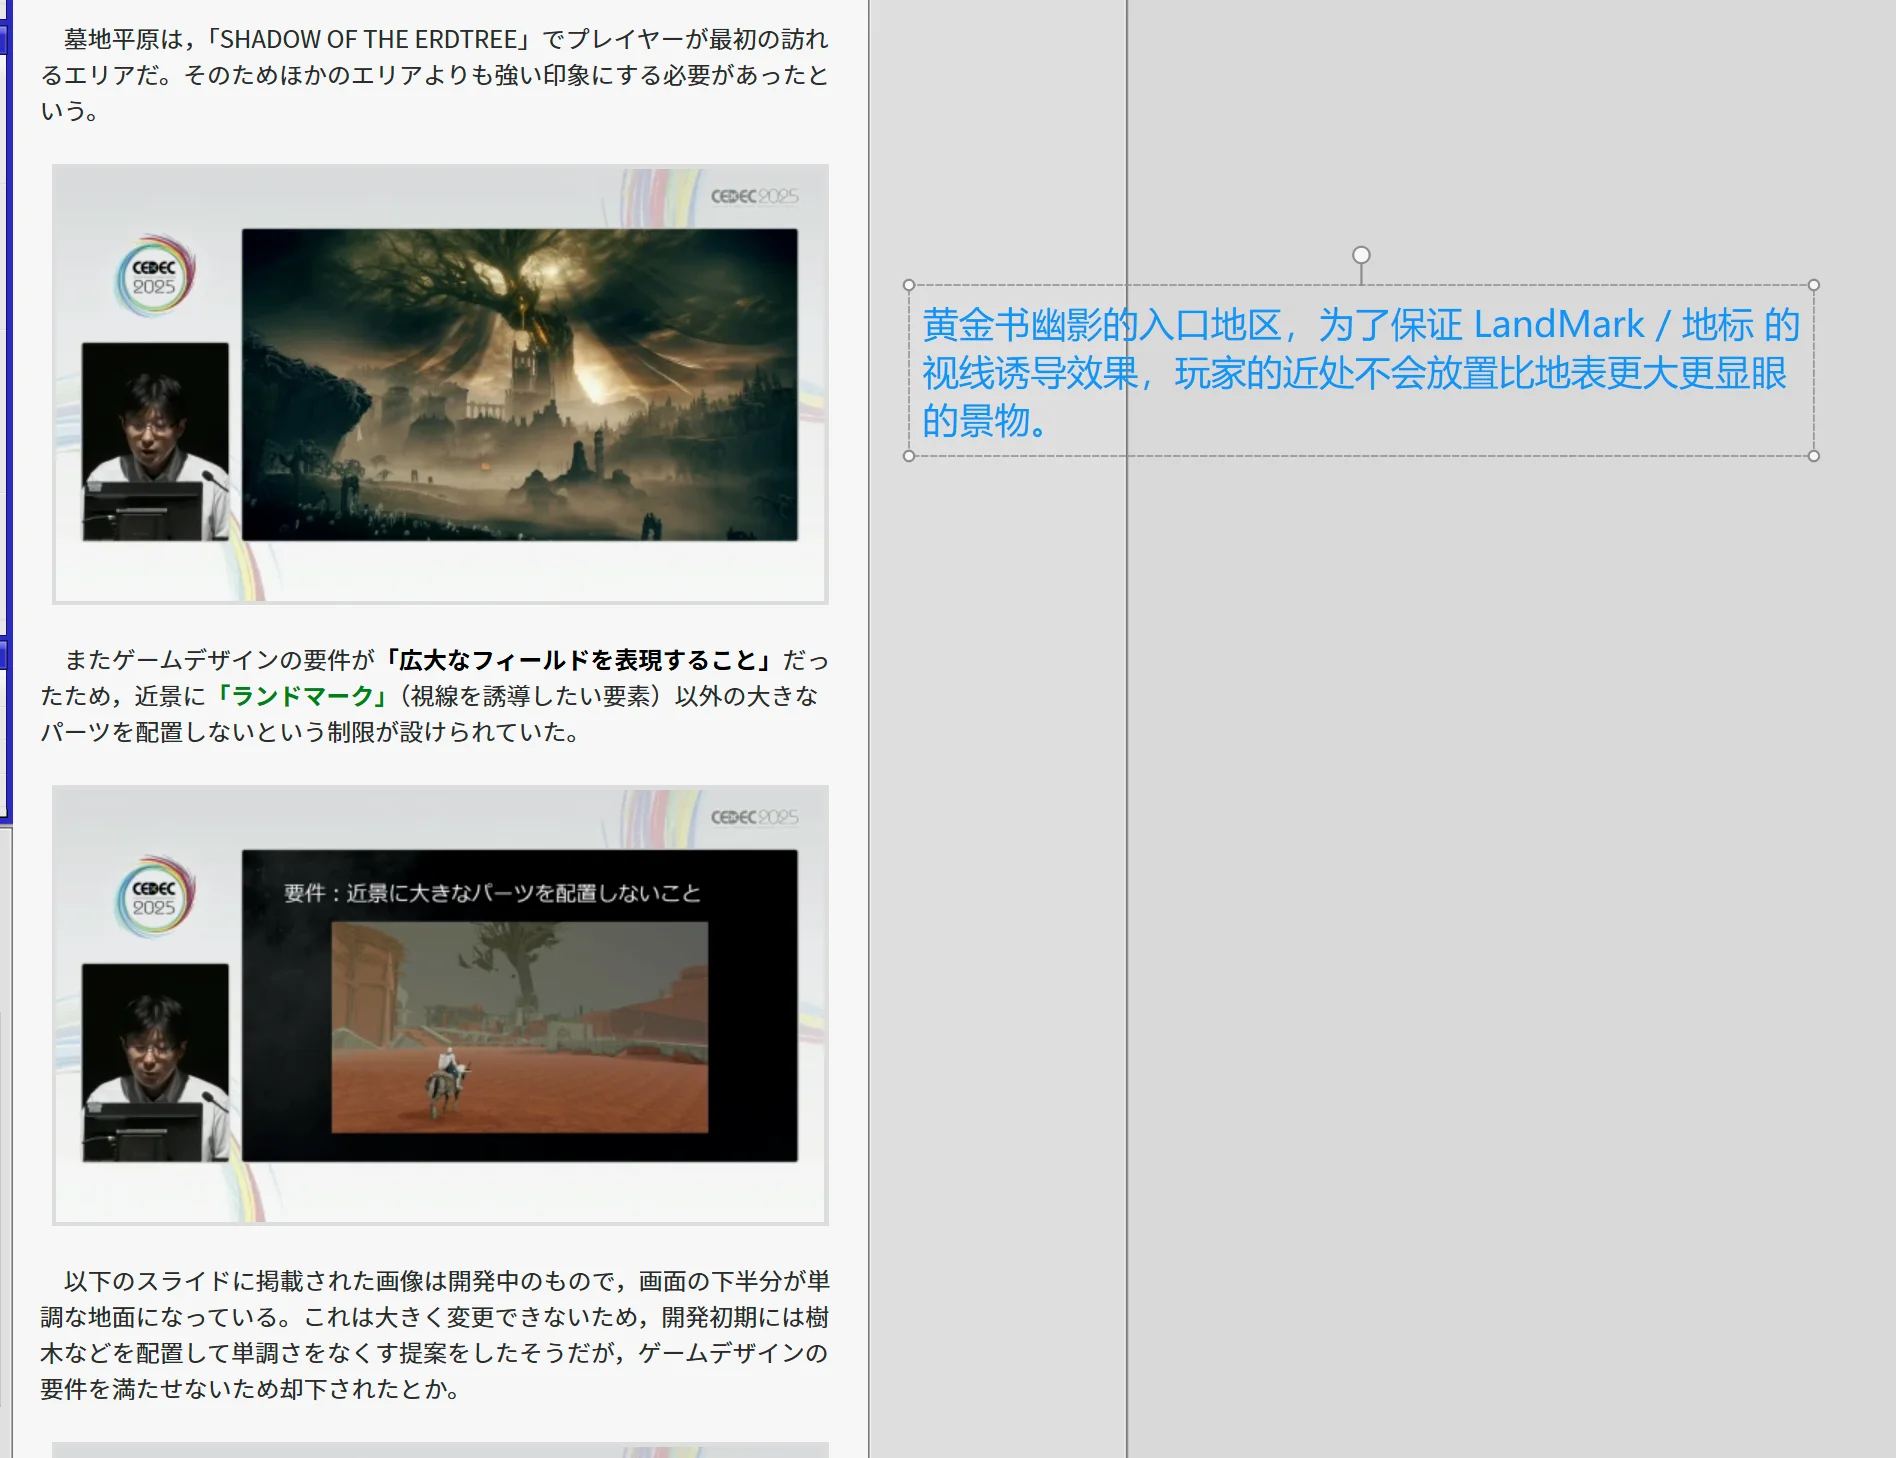This screenshot has width=1896, height=1458.
Task: Select the bottom-left resize handle of the text box
Action: 909,456
